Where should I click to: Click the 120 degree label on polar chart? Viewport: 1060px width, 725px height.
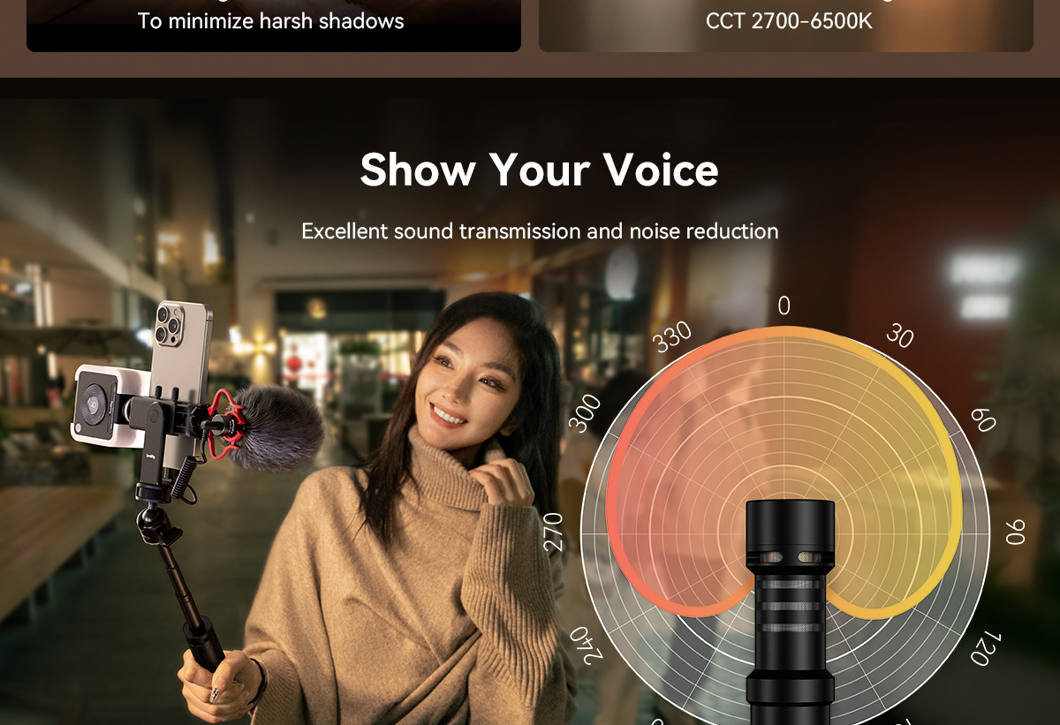click(986, 647)
